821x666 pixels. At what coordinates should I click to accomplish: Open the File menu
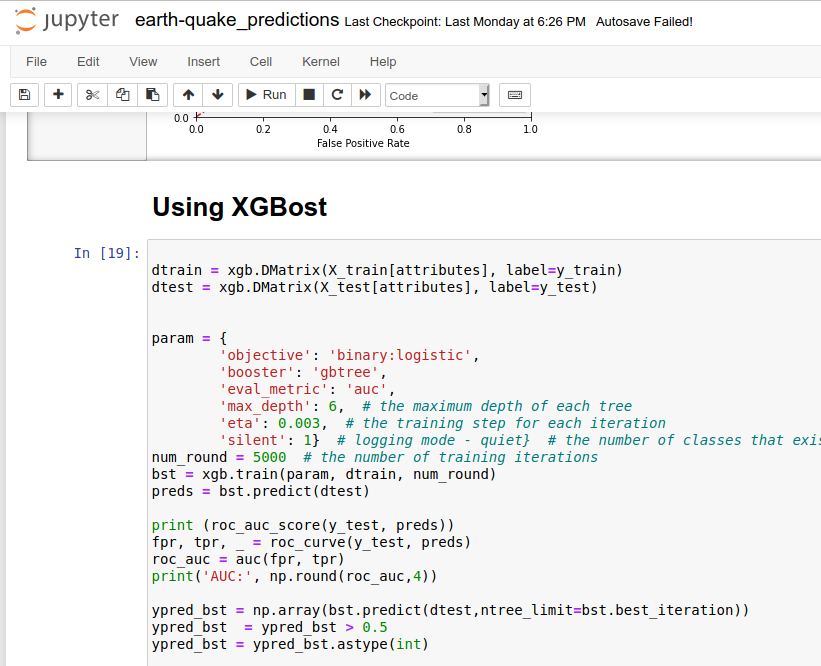coord(36,62)
